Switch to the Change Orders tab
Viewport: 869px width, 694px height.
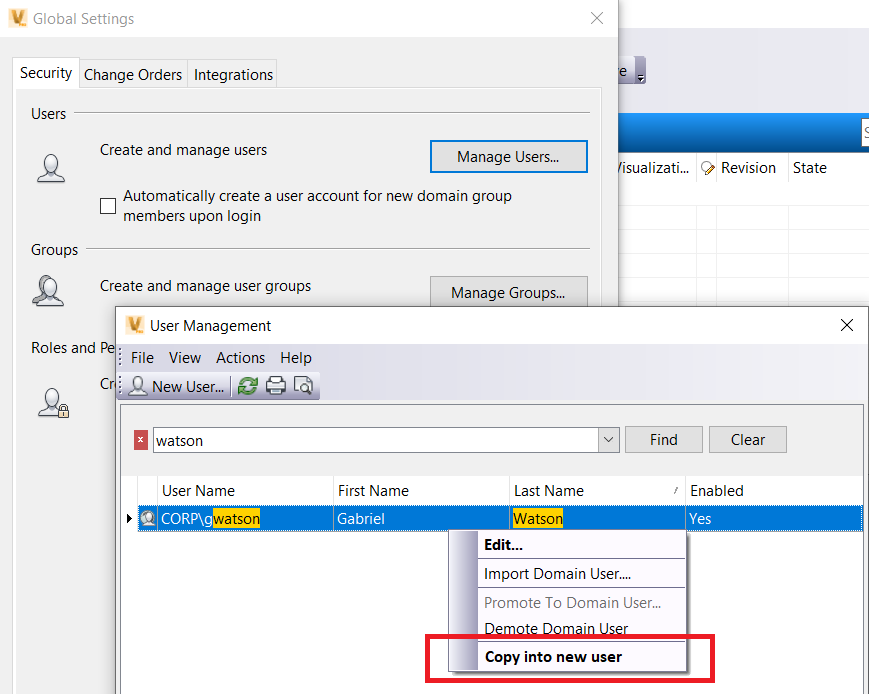[133, 74]
